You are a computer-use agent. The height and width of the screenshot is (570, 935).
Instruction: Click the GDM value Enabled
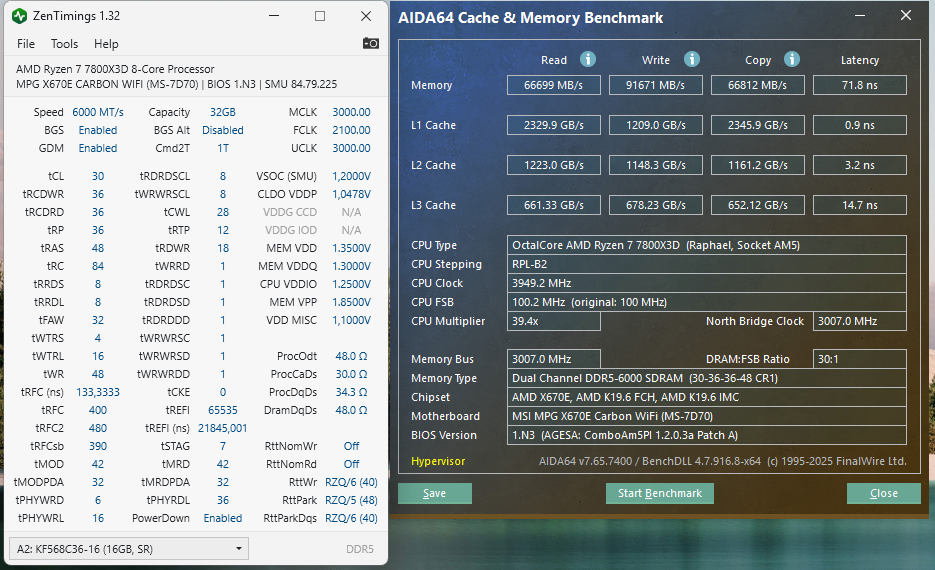(98, 148)
